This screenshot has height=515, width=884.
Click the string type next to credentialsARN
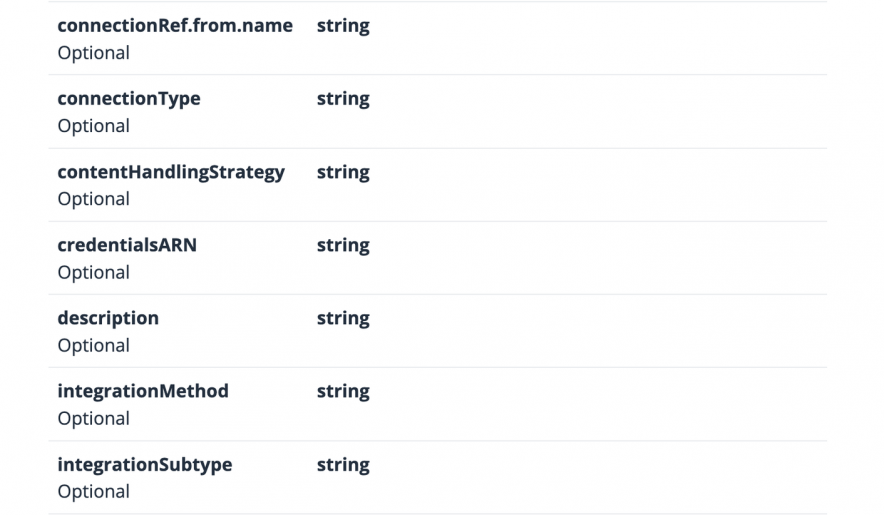[343, 245]
